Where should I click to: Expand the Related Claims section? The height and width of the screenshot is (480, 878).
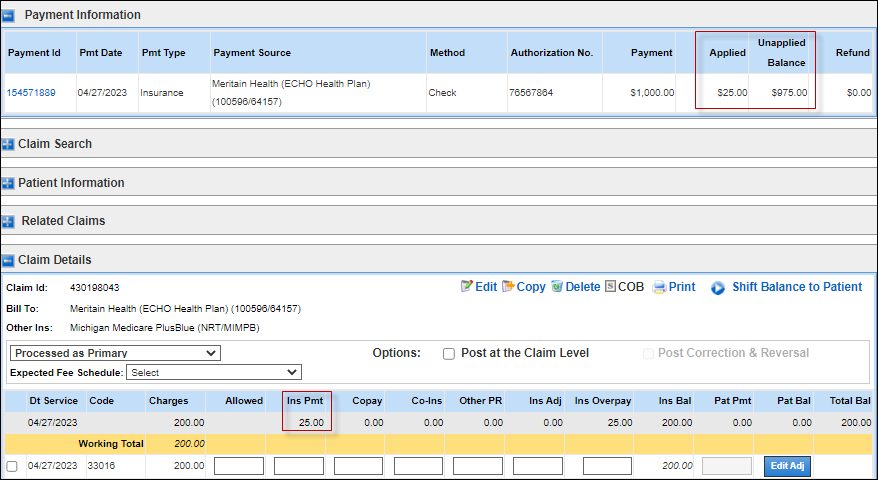9,221
